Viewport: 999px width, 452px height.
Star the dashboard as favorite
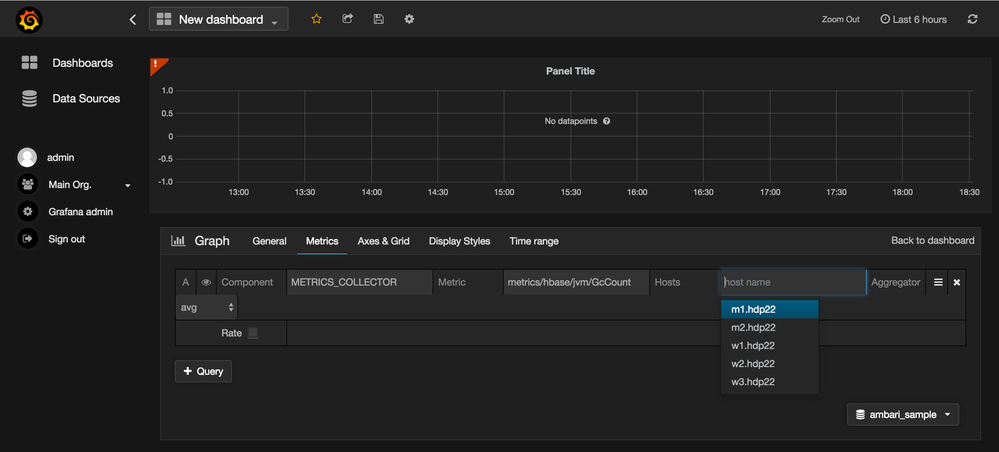317,19
